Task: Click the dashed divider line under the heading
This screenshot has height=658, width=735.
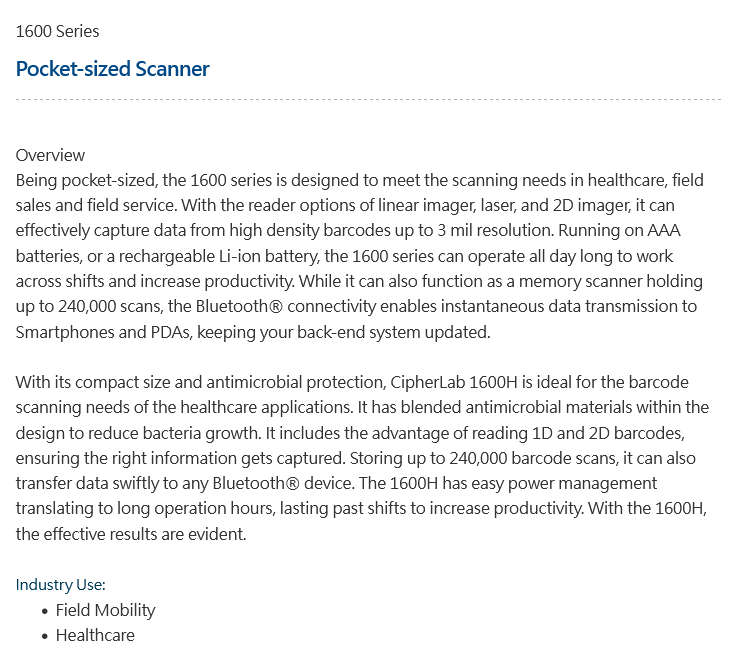Action: point(368,100)
